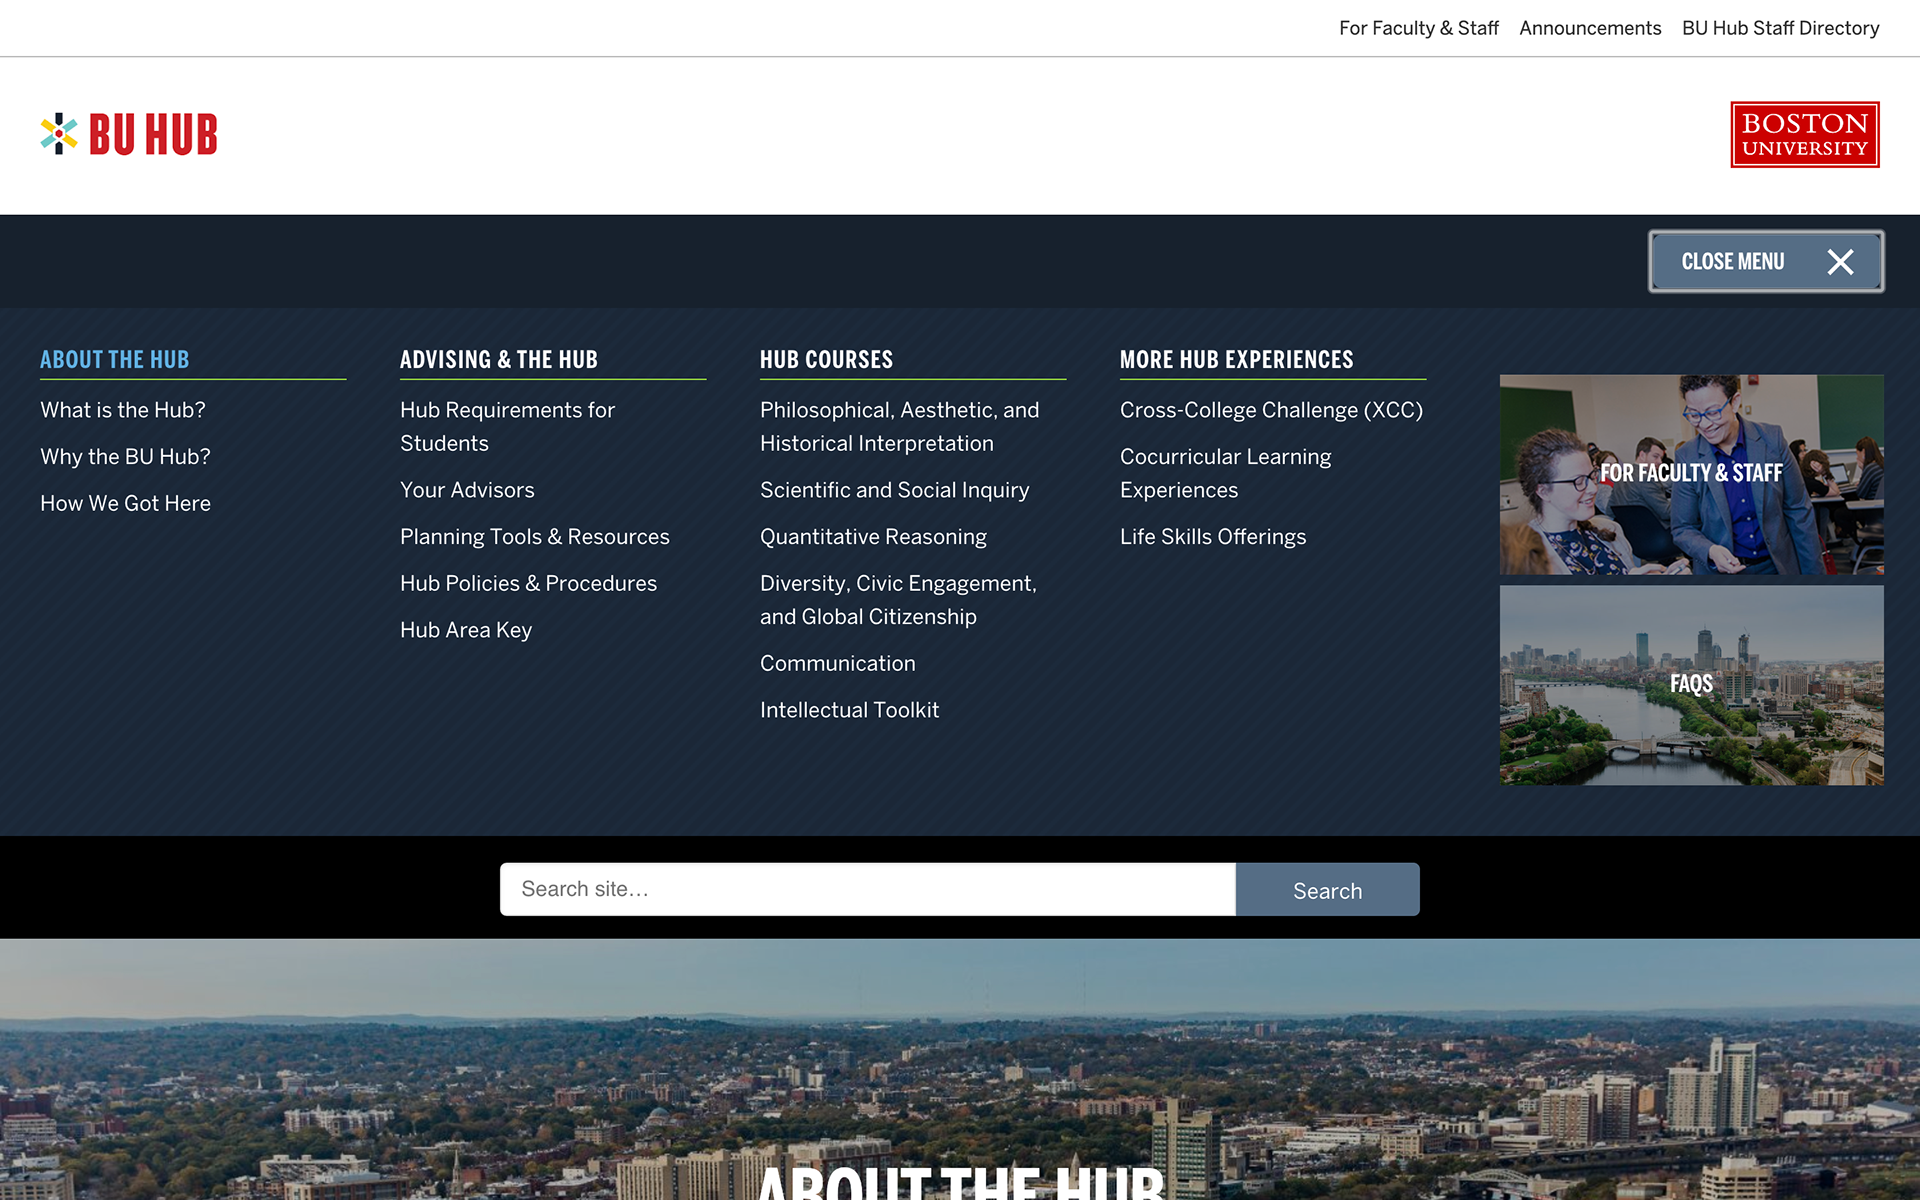Image resolution: width=1920 pixels, height=1200 pixels.
Task: View Hub Policies & Procedures
Action: (528, 583)
